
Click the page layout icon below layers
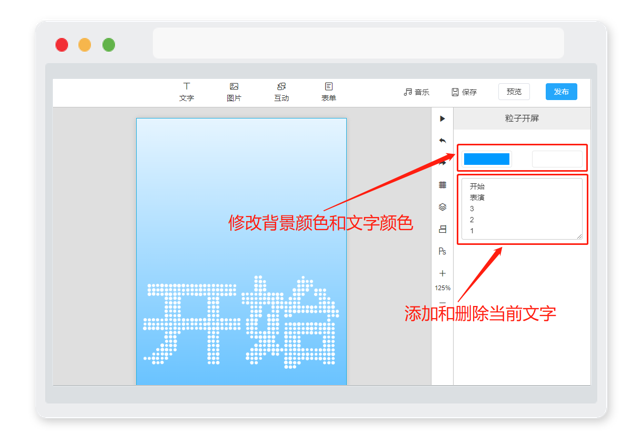click(x=442, y=229)
